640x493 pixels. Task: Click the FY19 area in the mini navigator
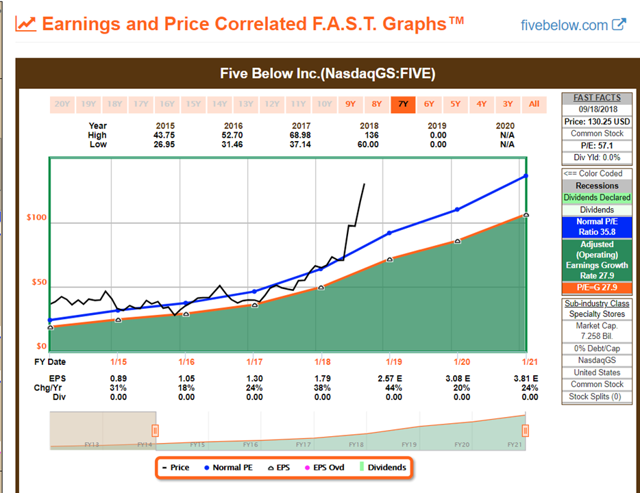point(409,444)
